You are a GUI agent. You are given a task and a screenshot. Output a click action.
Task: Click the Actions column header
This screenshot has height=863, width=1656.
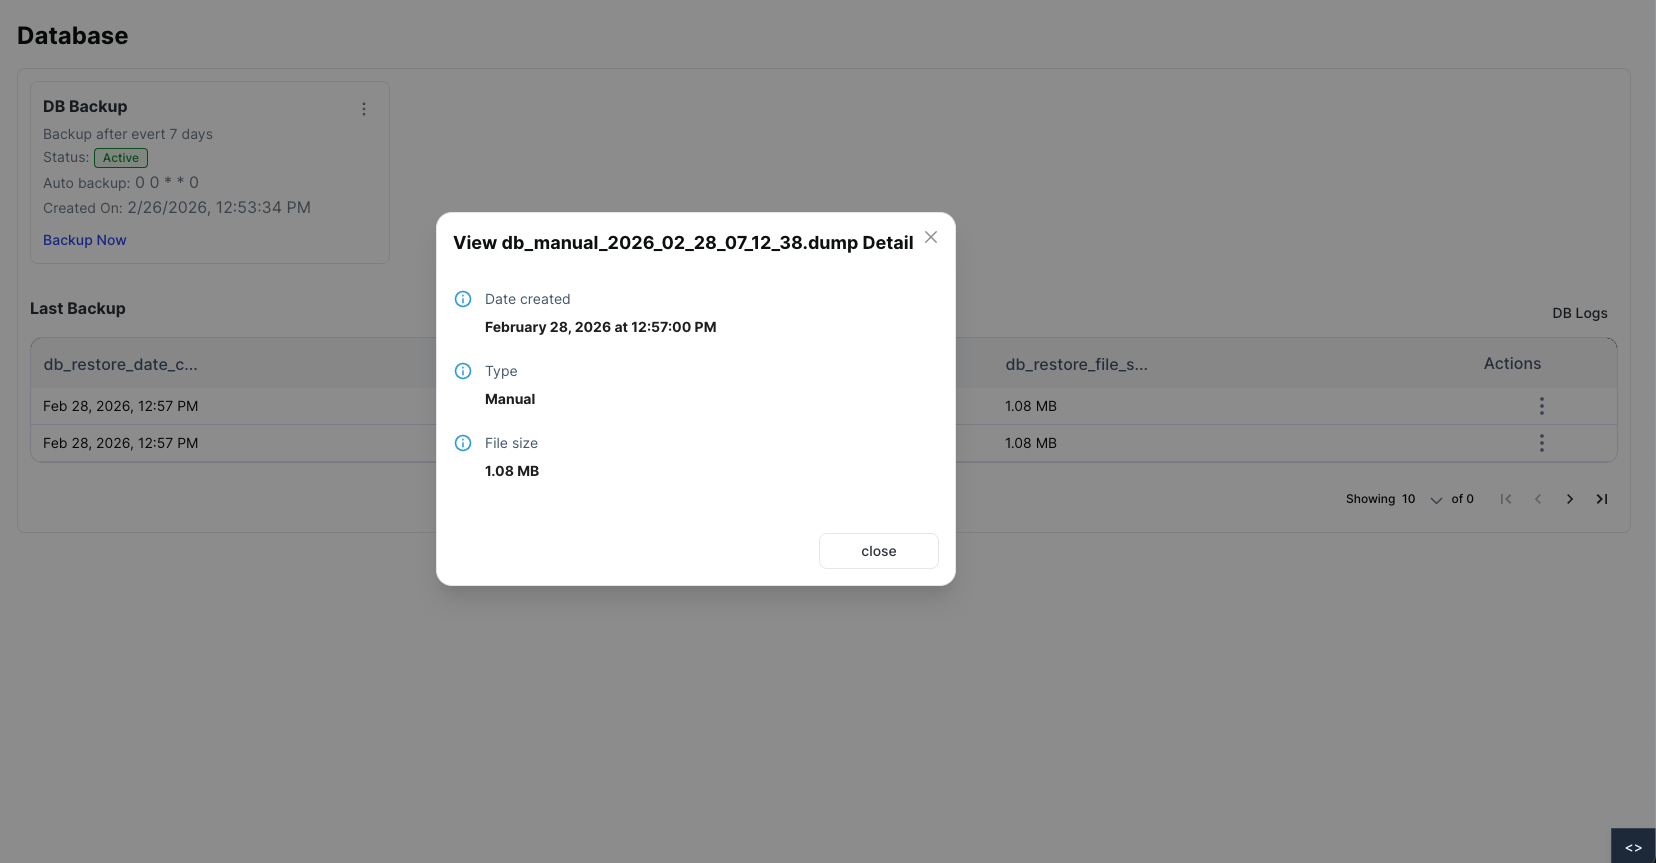coord(1512,364)
